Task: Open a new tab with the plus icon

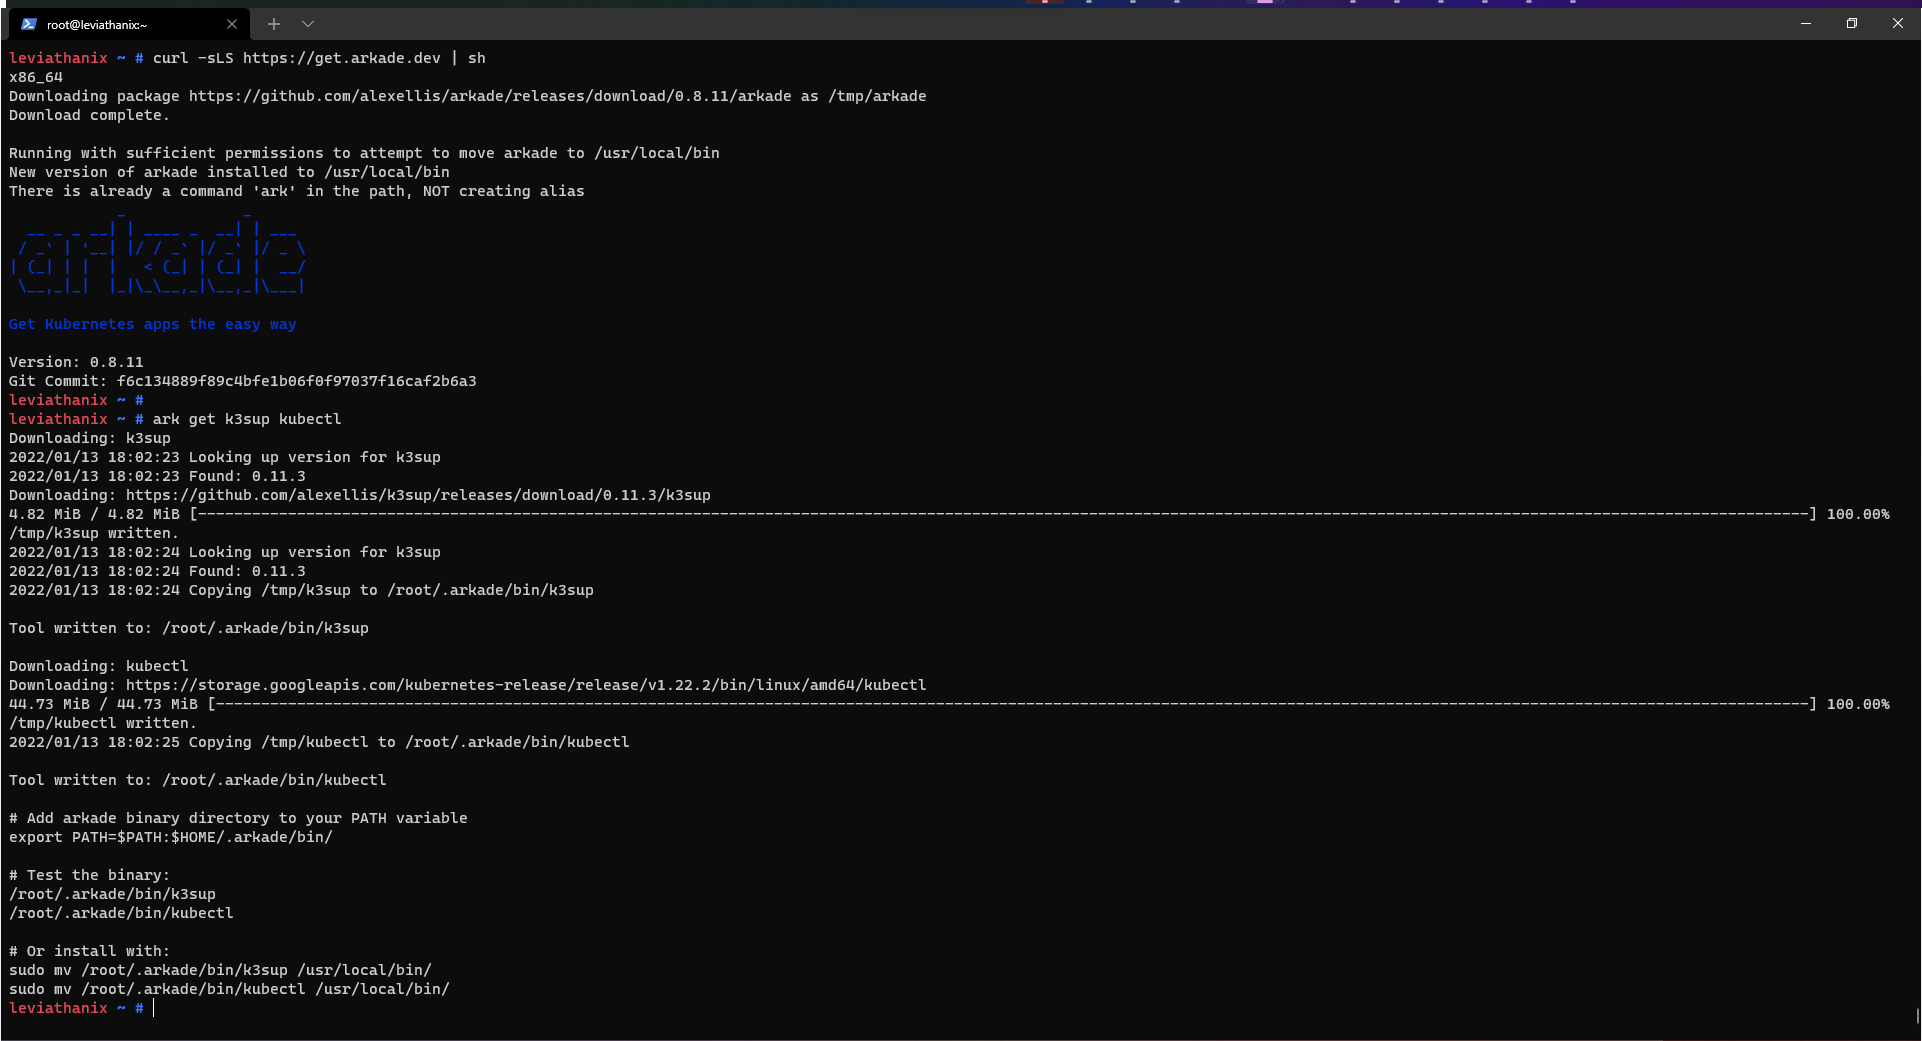Action: pyautogui.click(x=273, y=24)
